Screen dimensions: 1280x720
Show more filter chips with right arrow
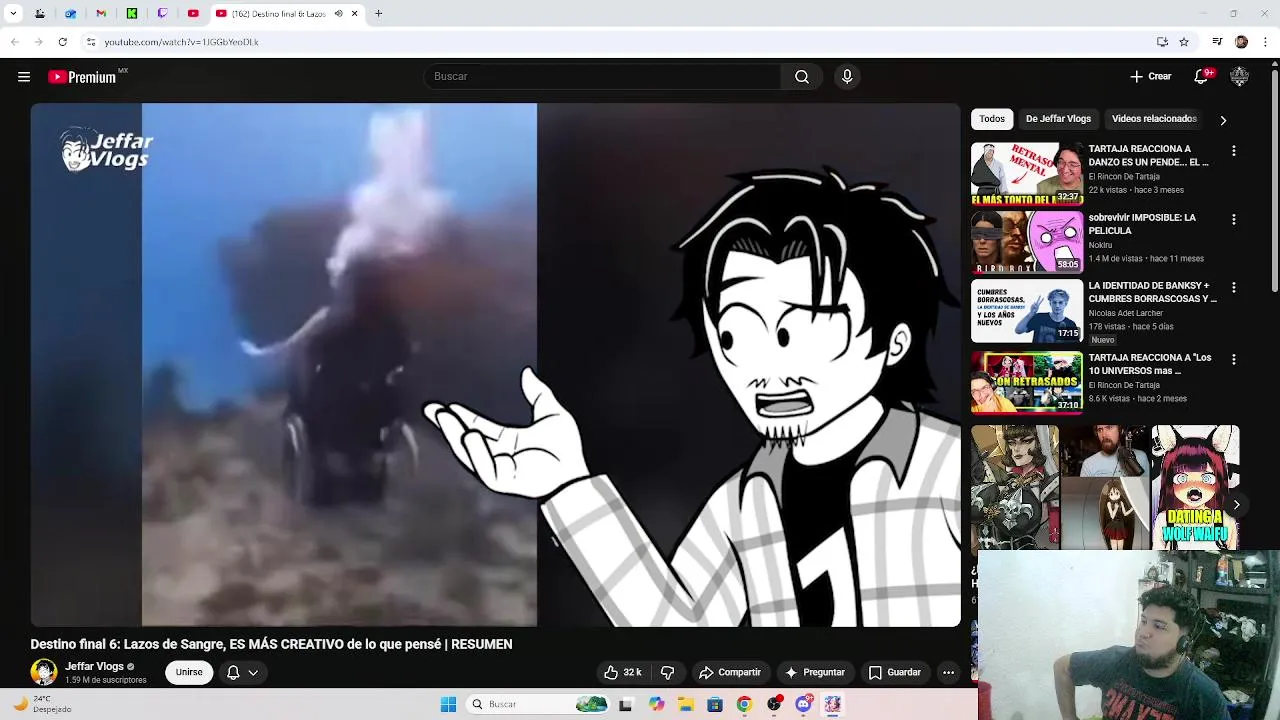[1223, 120]
